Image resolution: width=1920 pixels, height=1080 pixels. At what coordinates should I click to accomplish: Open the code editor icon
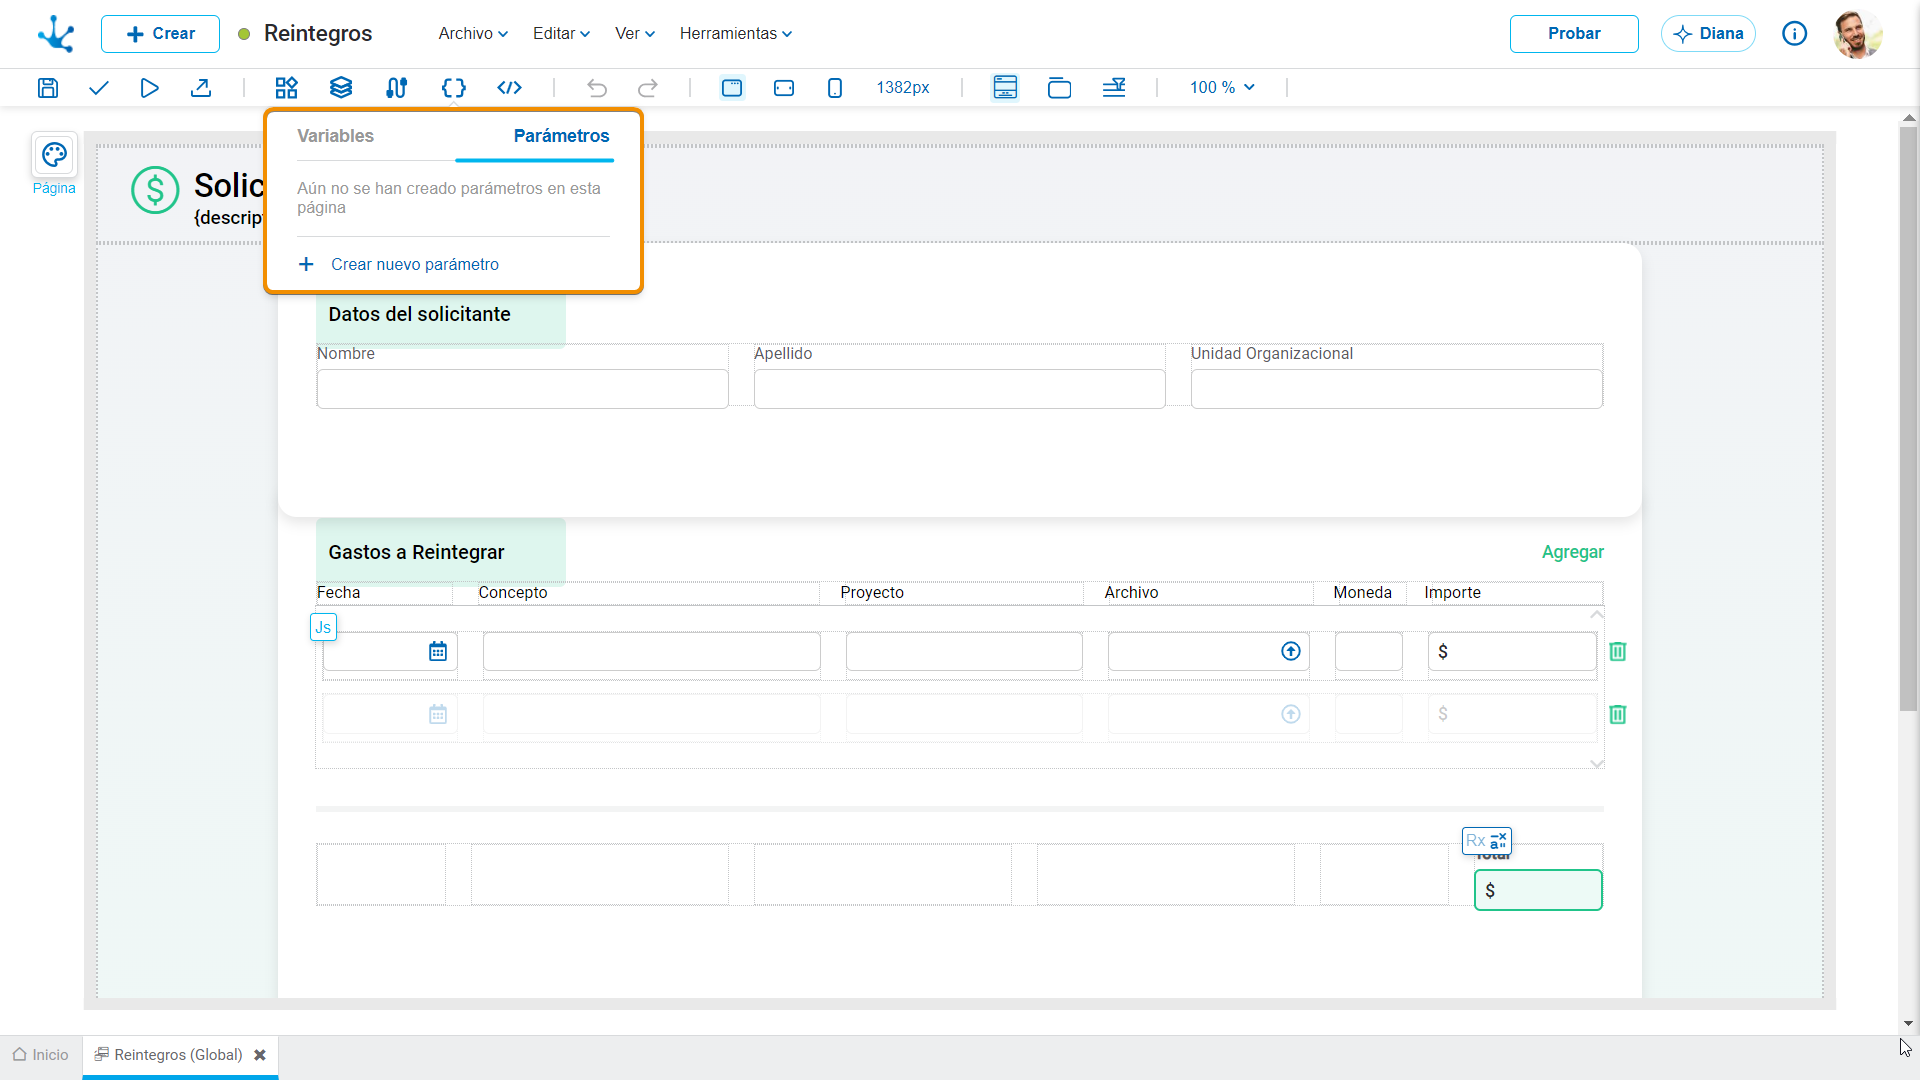[510, 88]
